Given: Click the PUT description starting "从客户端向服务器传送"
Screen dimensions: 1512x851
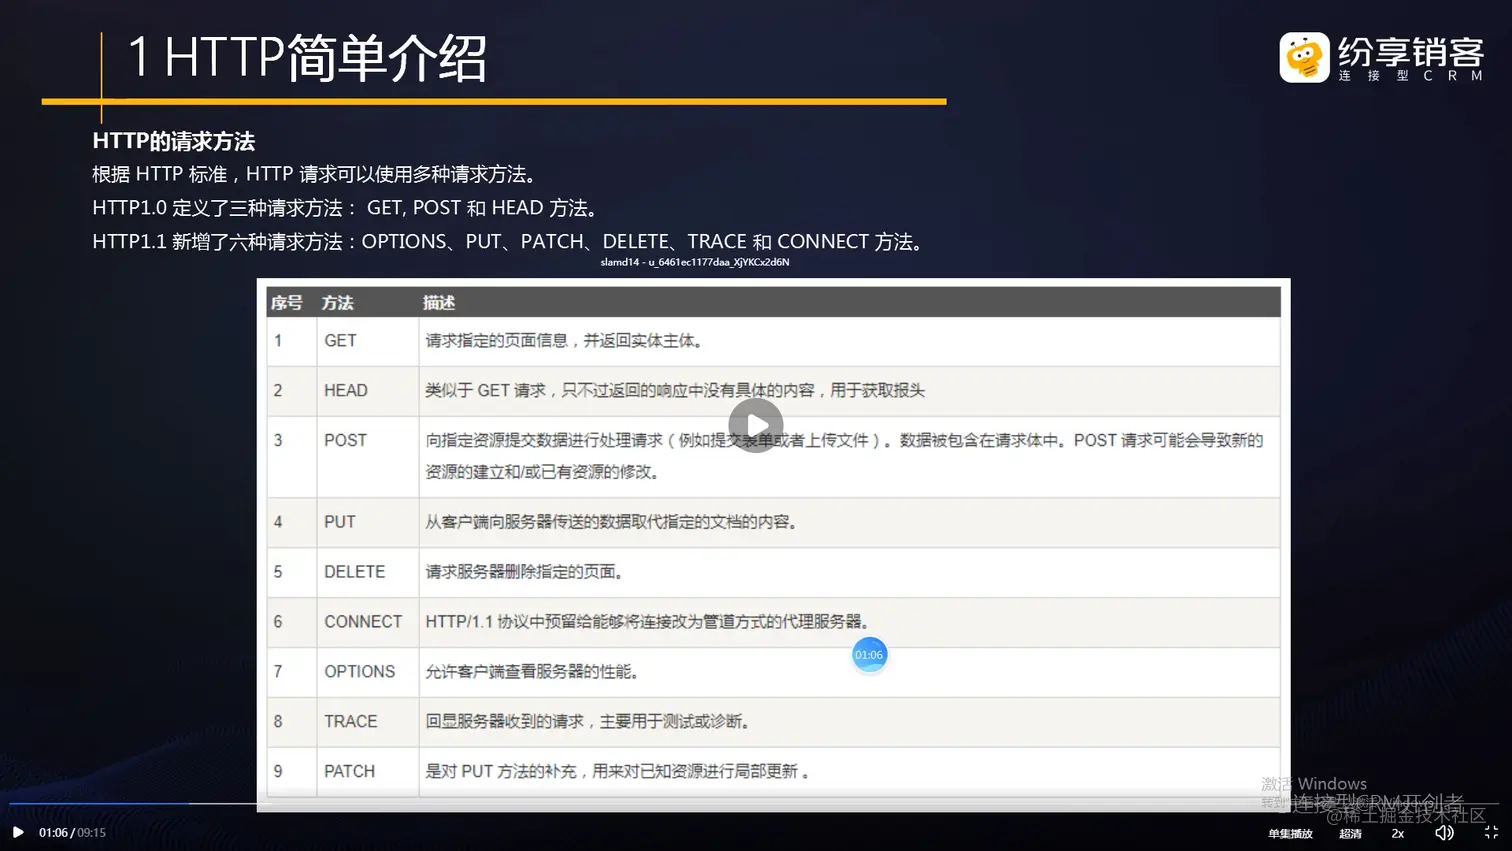Looking at the screenshot, I should coord(613,522).
